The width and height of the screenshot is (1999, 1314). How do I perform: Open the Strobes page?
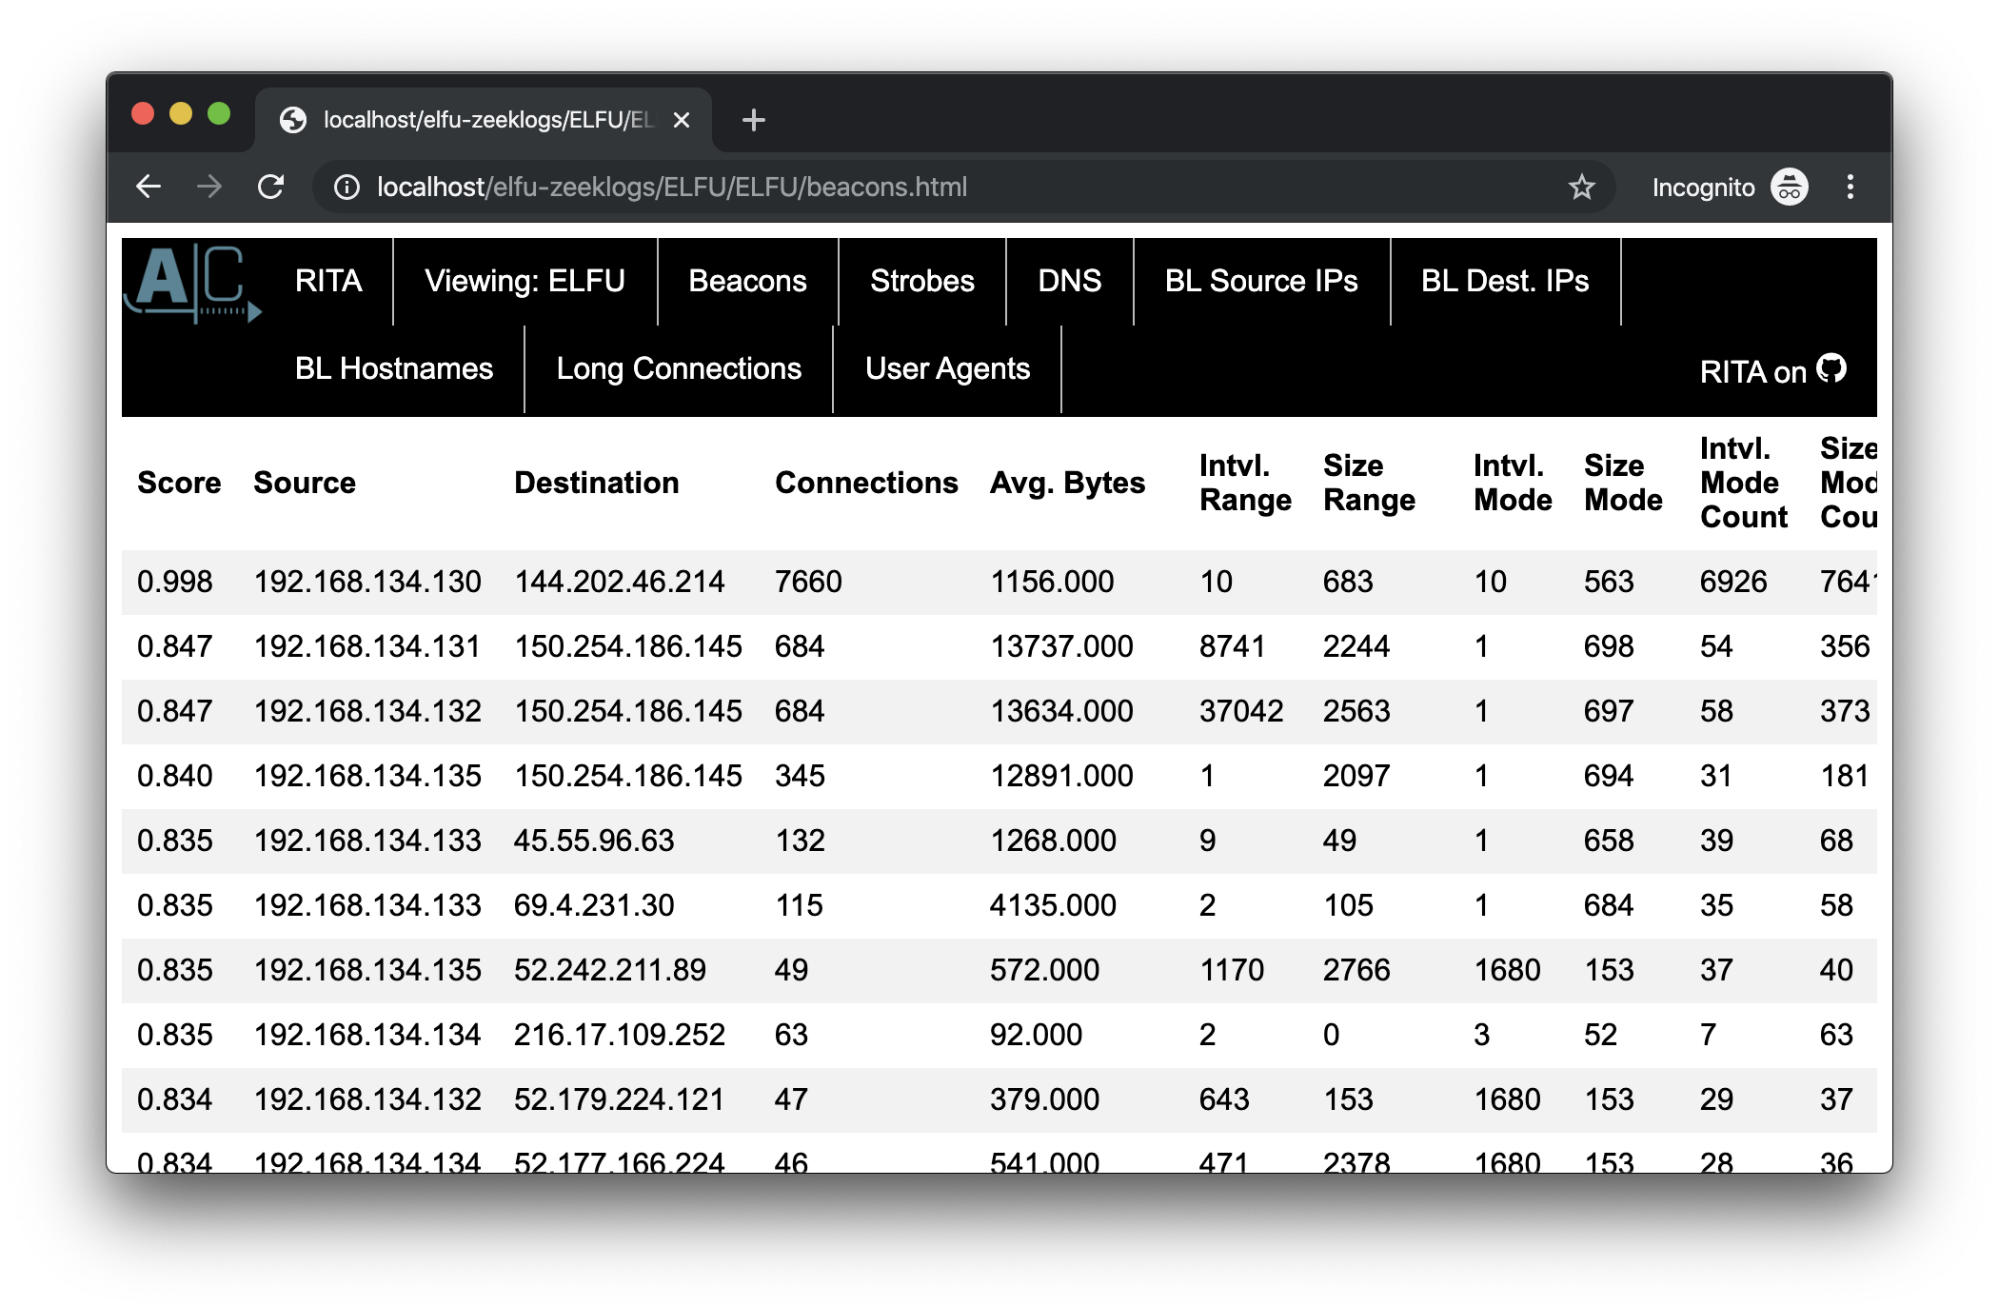pyautogui.click(x=922, y=281)
